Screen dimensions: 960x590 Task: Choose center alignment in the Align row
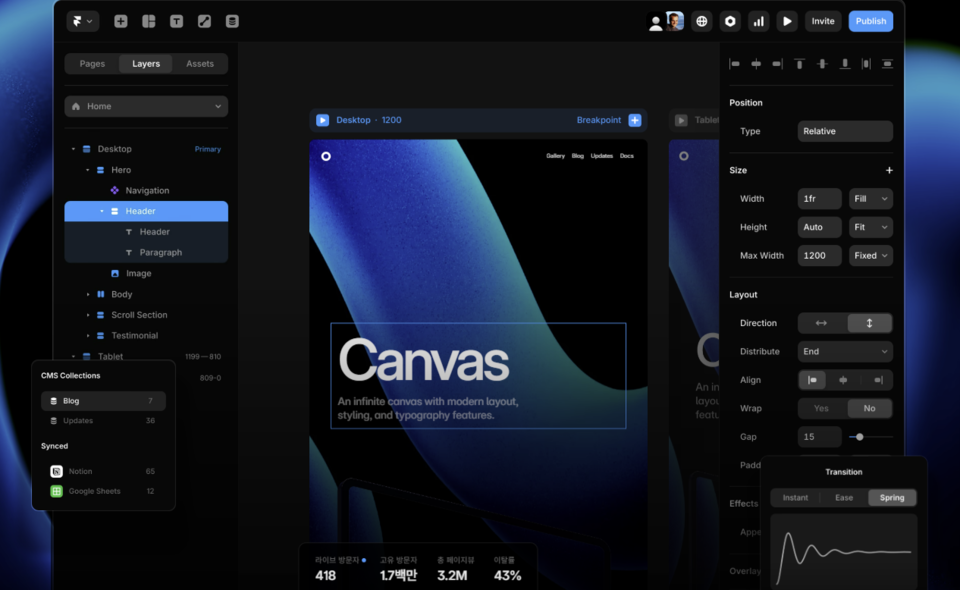coord(844,380)
